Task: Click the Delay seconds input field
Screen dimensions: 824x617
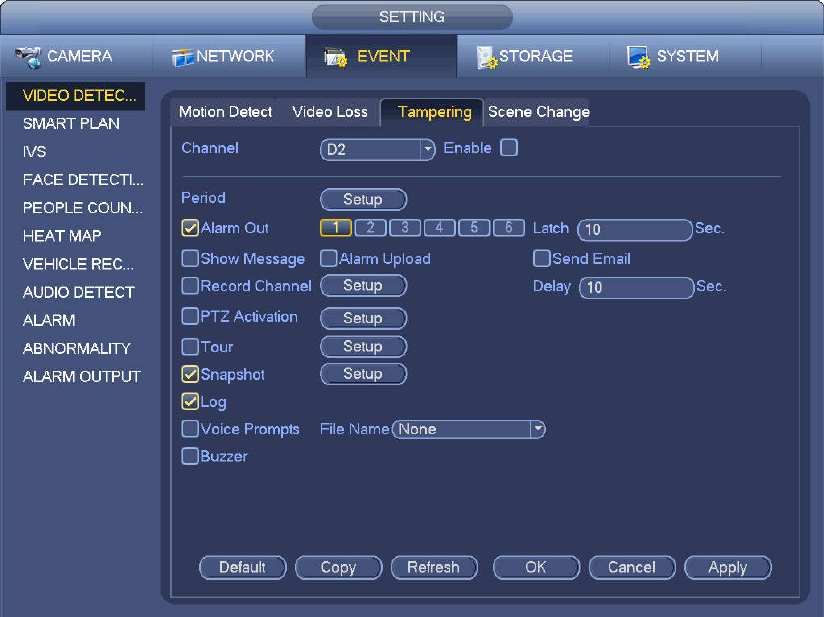Action: click(636, 287)
